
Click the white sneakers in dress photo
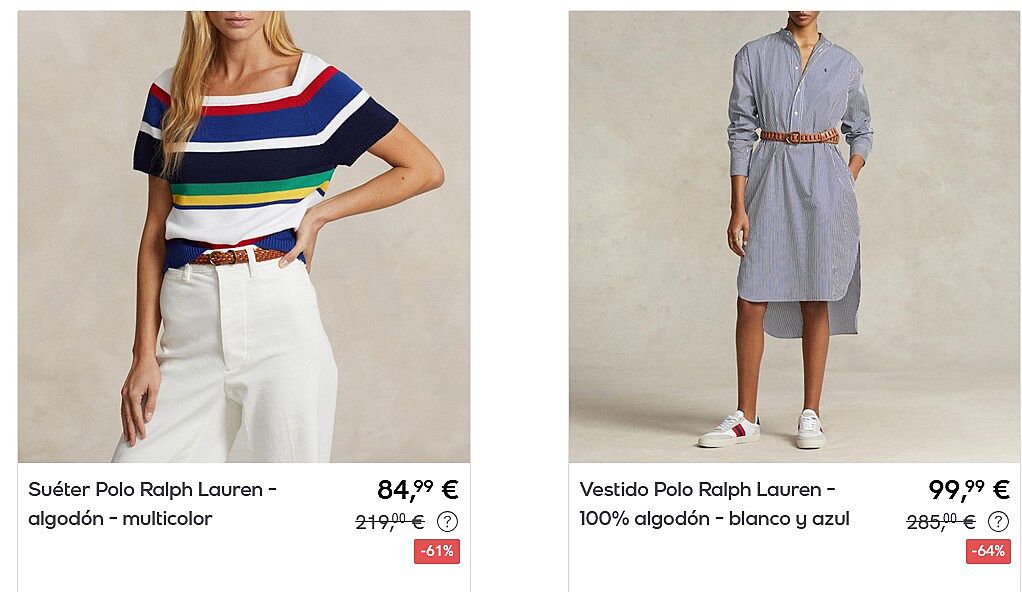(x=761, y=430)
